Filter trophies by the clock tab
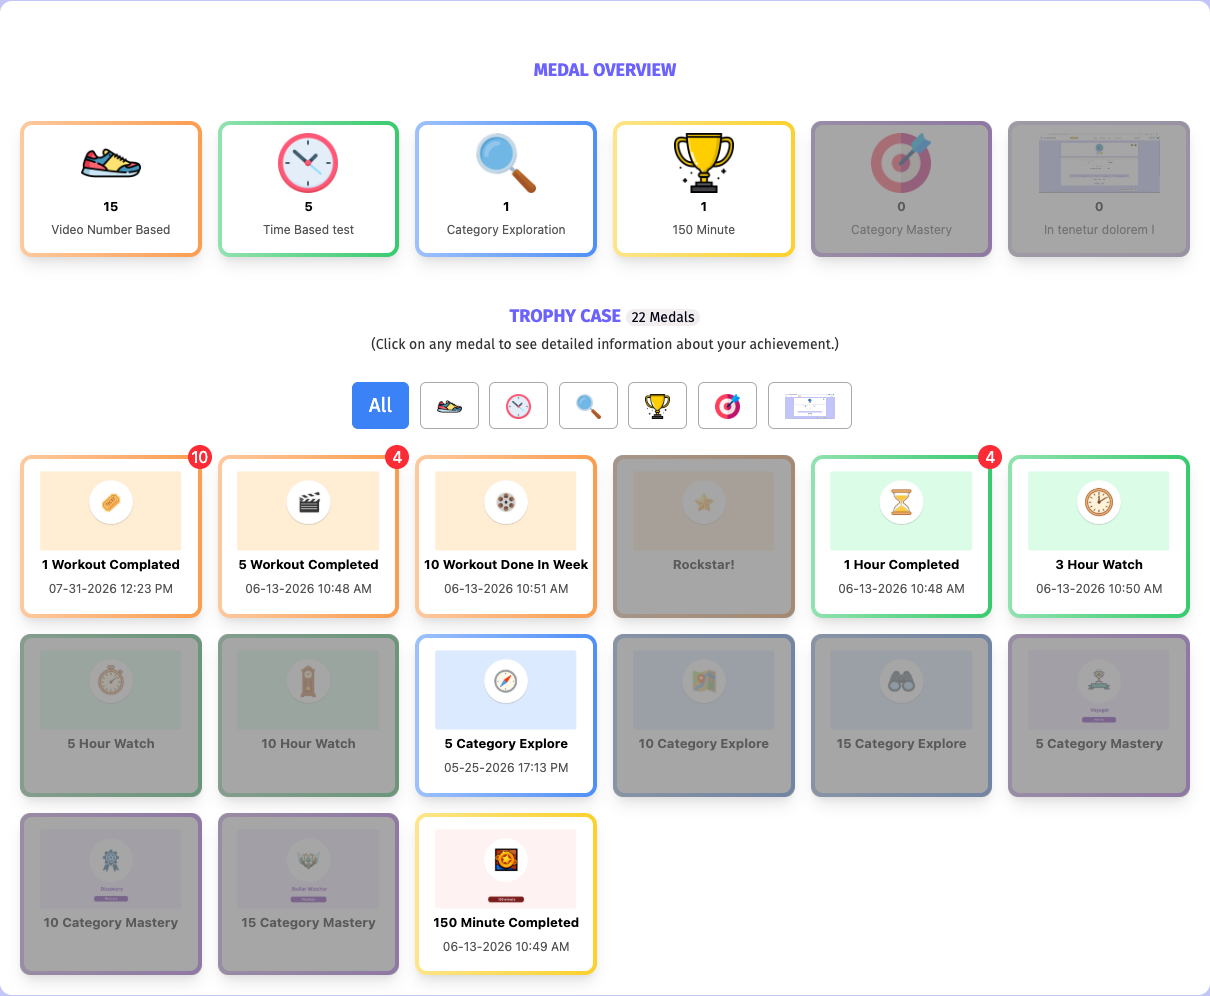 pos(518,405)
